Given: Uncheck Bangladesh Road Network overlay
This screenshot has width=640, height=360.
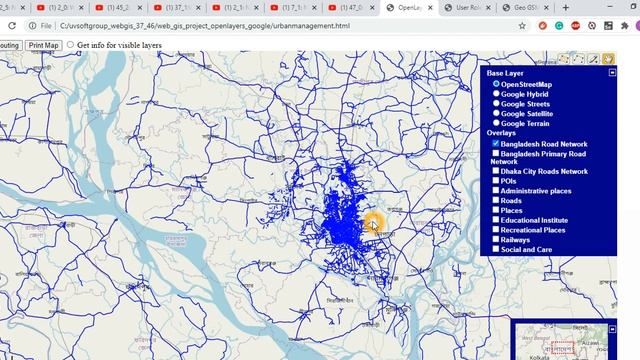Looking at the screenshot, I should point(496,143).
